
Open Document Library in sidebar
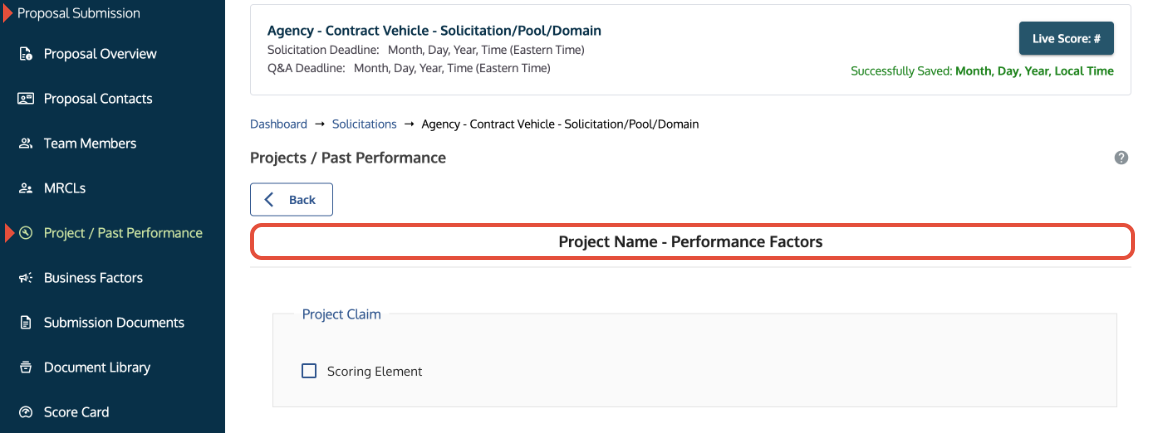[x=97, y=368]
